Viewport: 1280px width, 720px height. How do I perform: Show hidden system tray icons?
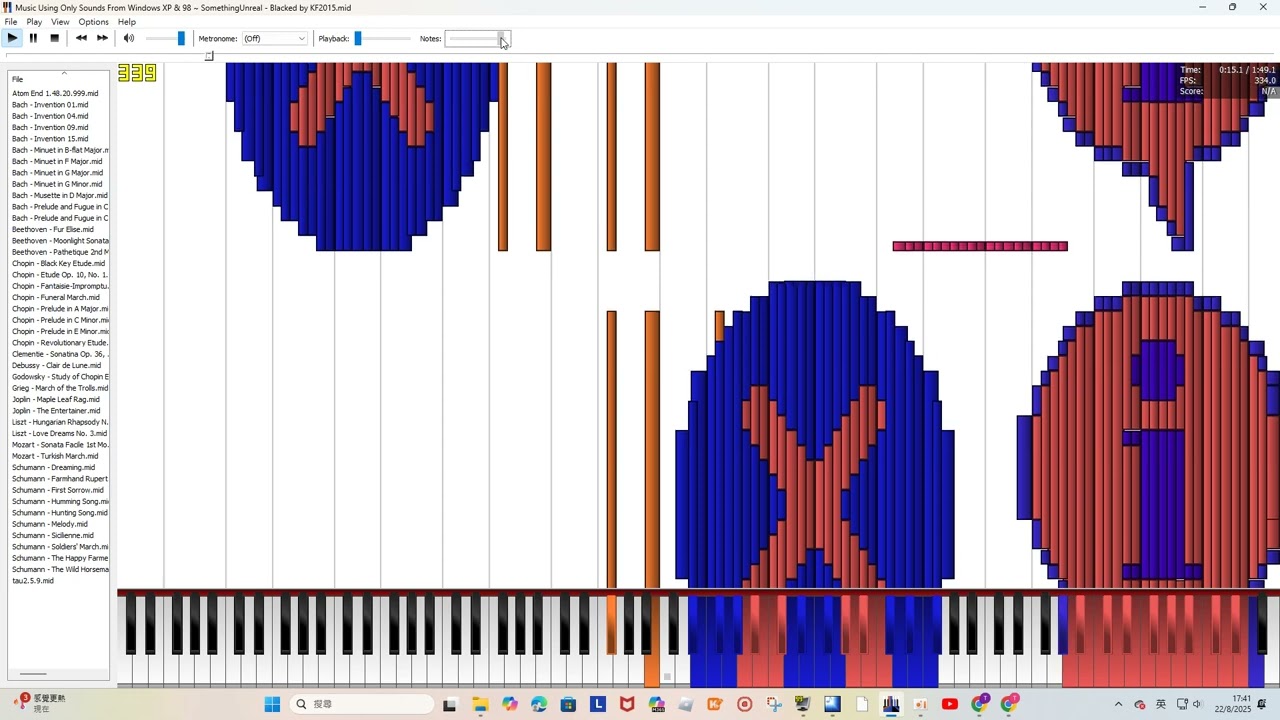point(1118,704)
